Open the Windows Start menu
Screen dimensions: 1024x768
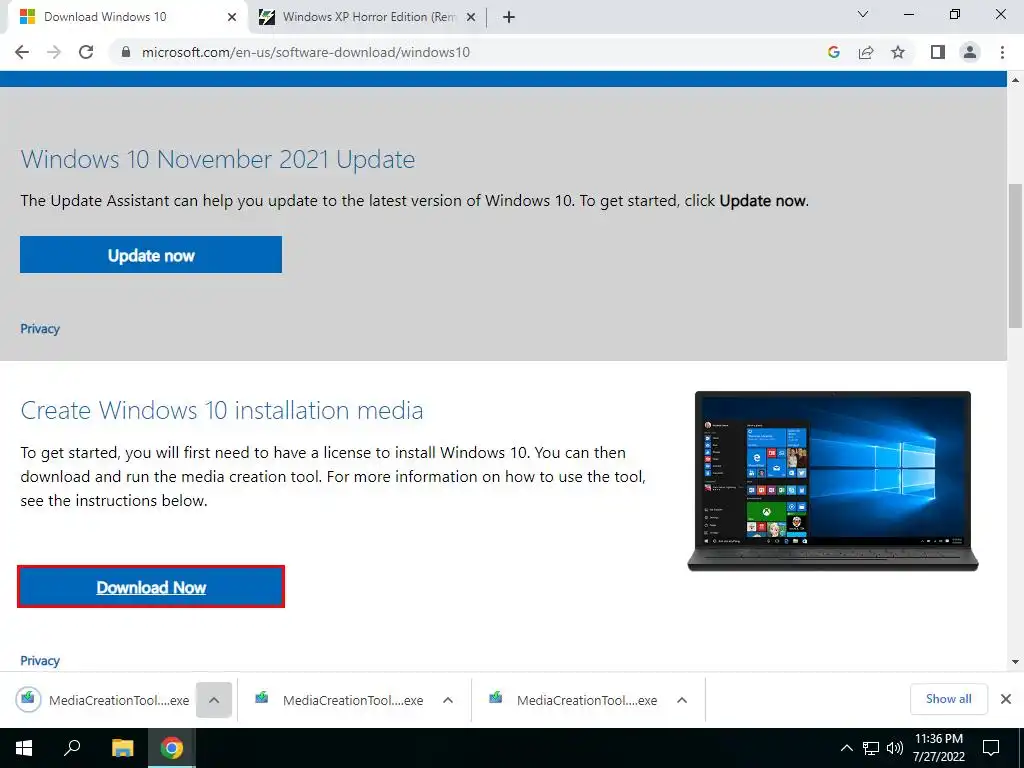coord(24,748)
